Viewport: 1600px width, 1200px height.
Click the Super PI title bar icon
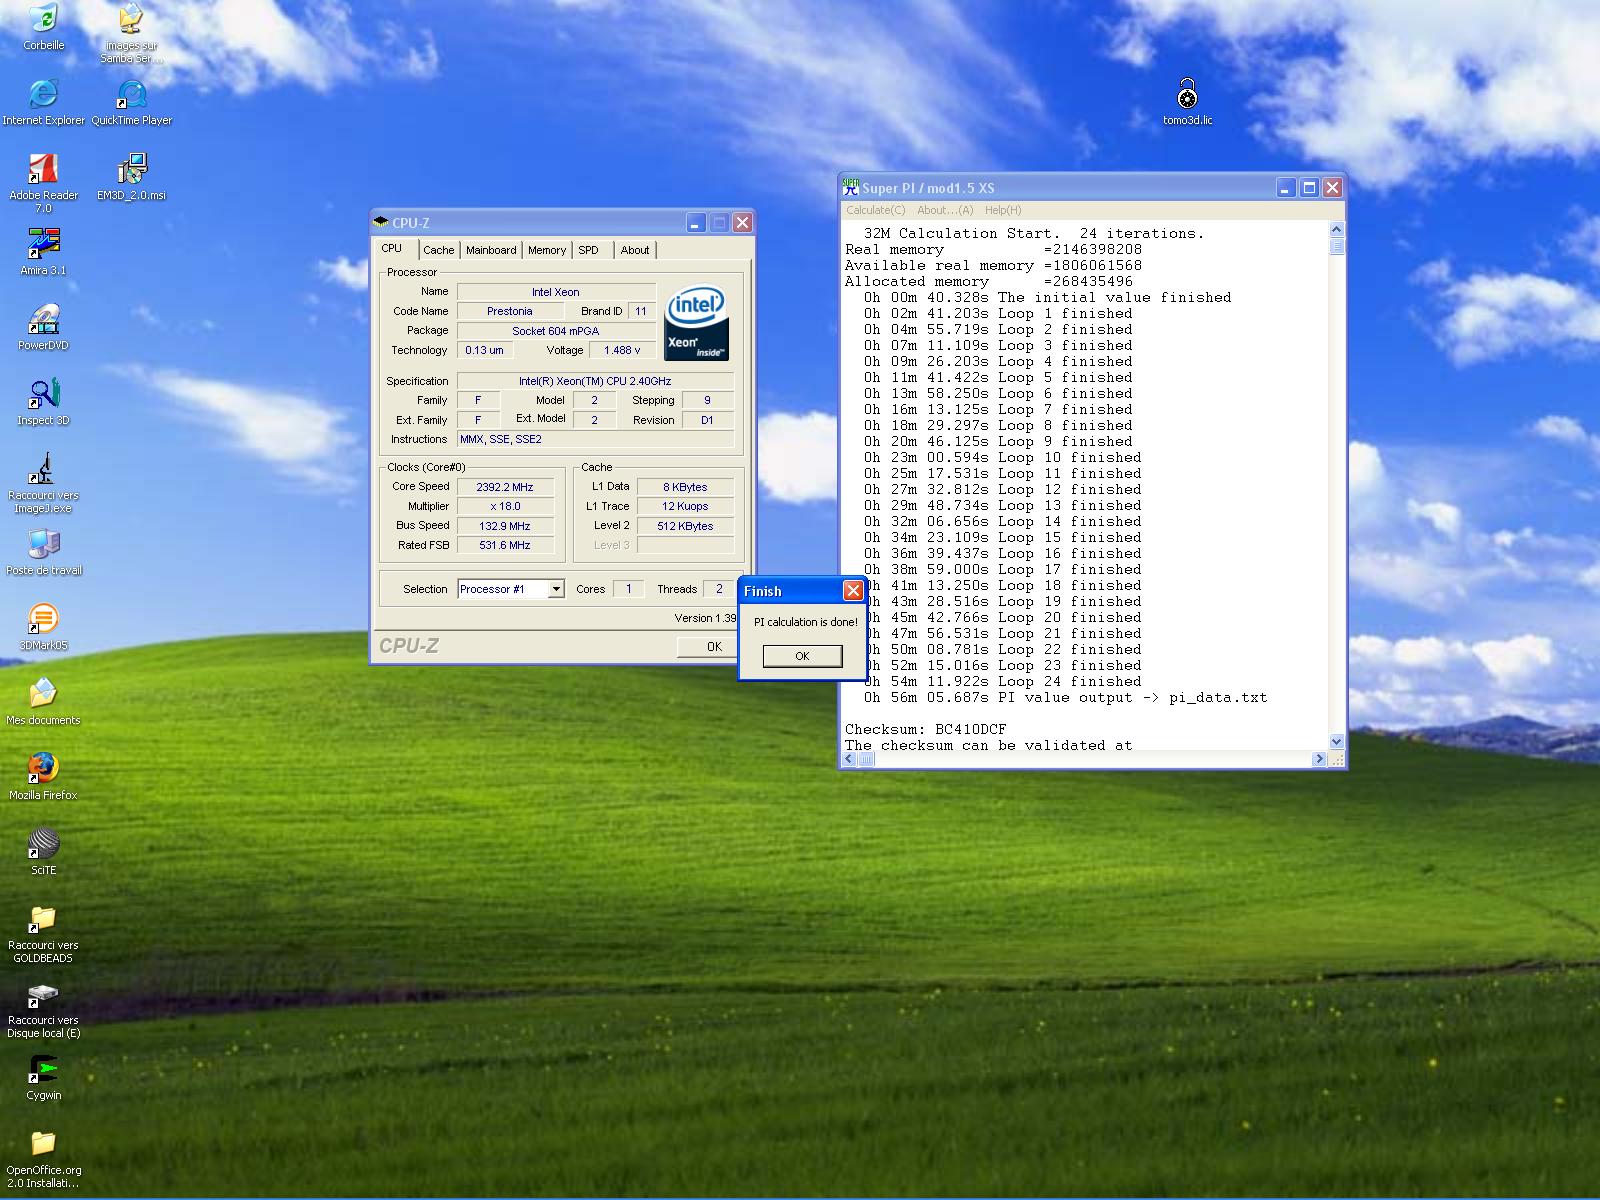851,187
